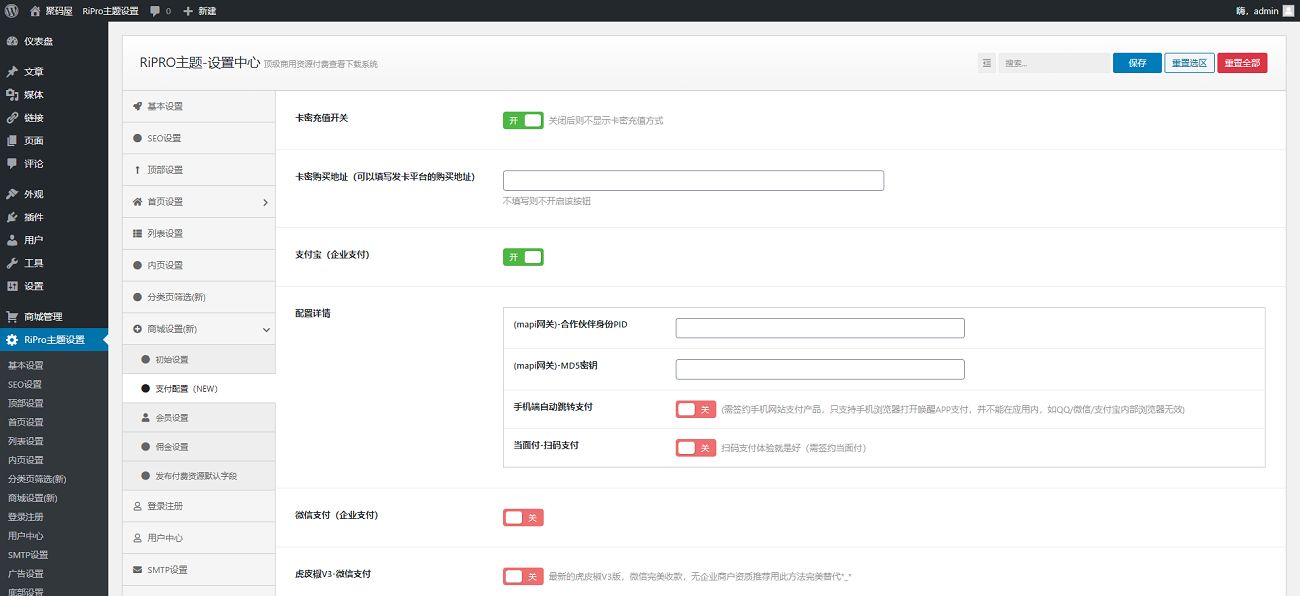This screenshot has height=596, width=1300.
Task: Click the Plugins plug icon in sidebar
Action: coord(12,217)
